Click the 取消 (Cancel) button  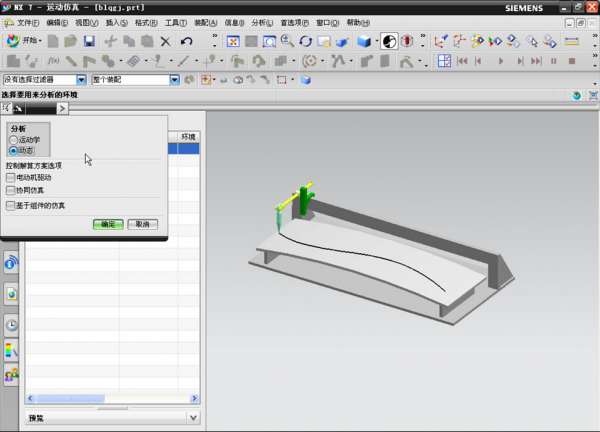coord(143,224)
